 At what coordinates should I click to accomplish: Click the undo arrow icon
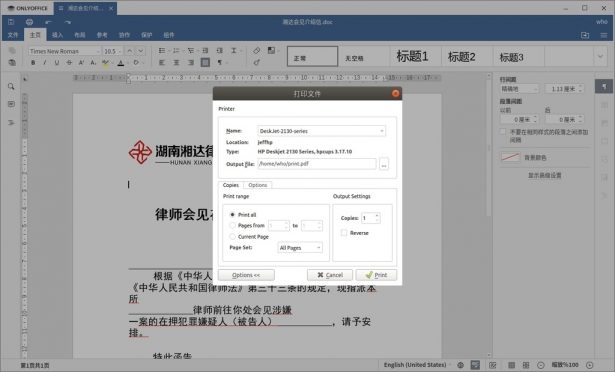tap(48, 22)
